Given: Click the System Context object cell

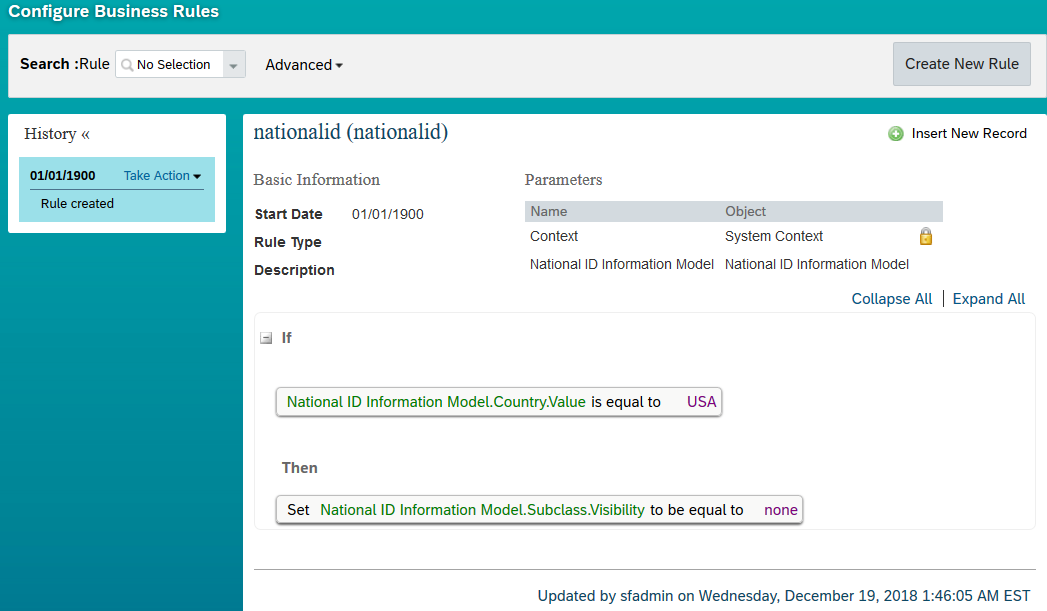Looking at the screenshot, I should (774, 236).
